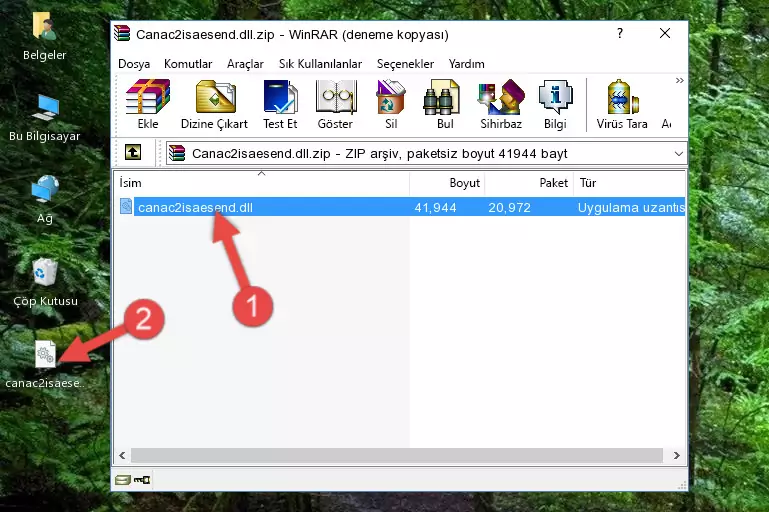Click the horizontal scrollbar track
Image resolution: width=769 pixels, height=512 pixels.
(397, 456)
